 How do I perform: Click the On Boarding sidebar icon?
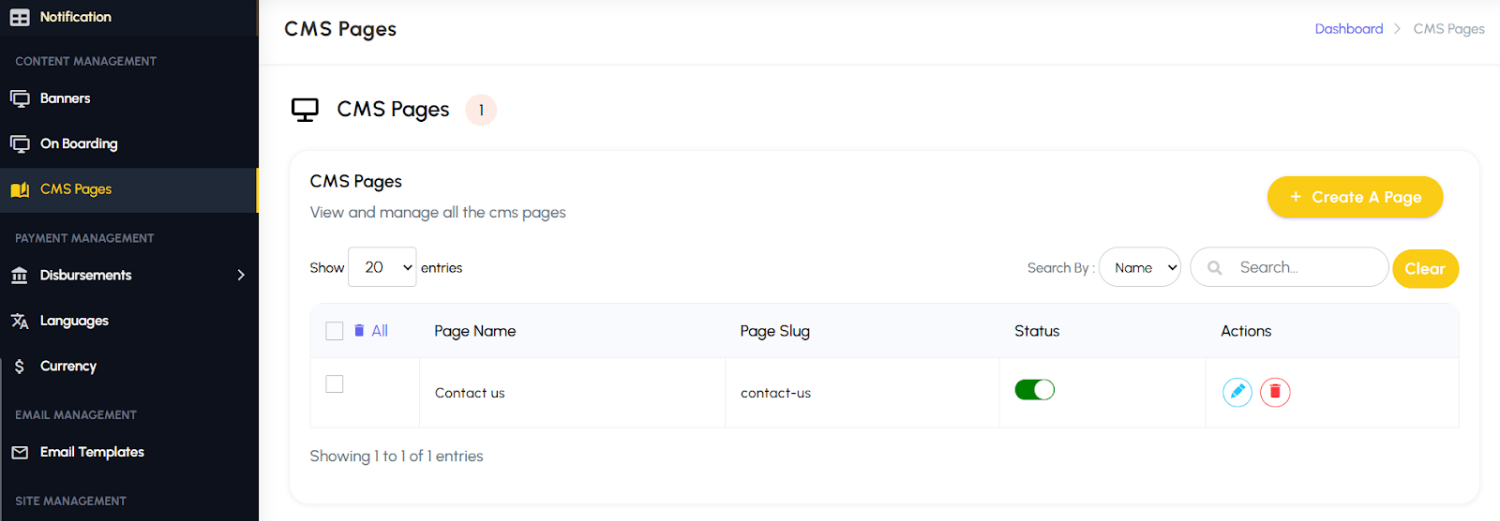[x=20, y=144]
